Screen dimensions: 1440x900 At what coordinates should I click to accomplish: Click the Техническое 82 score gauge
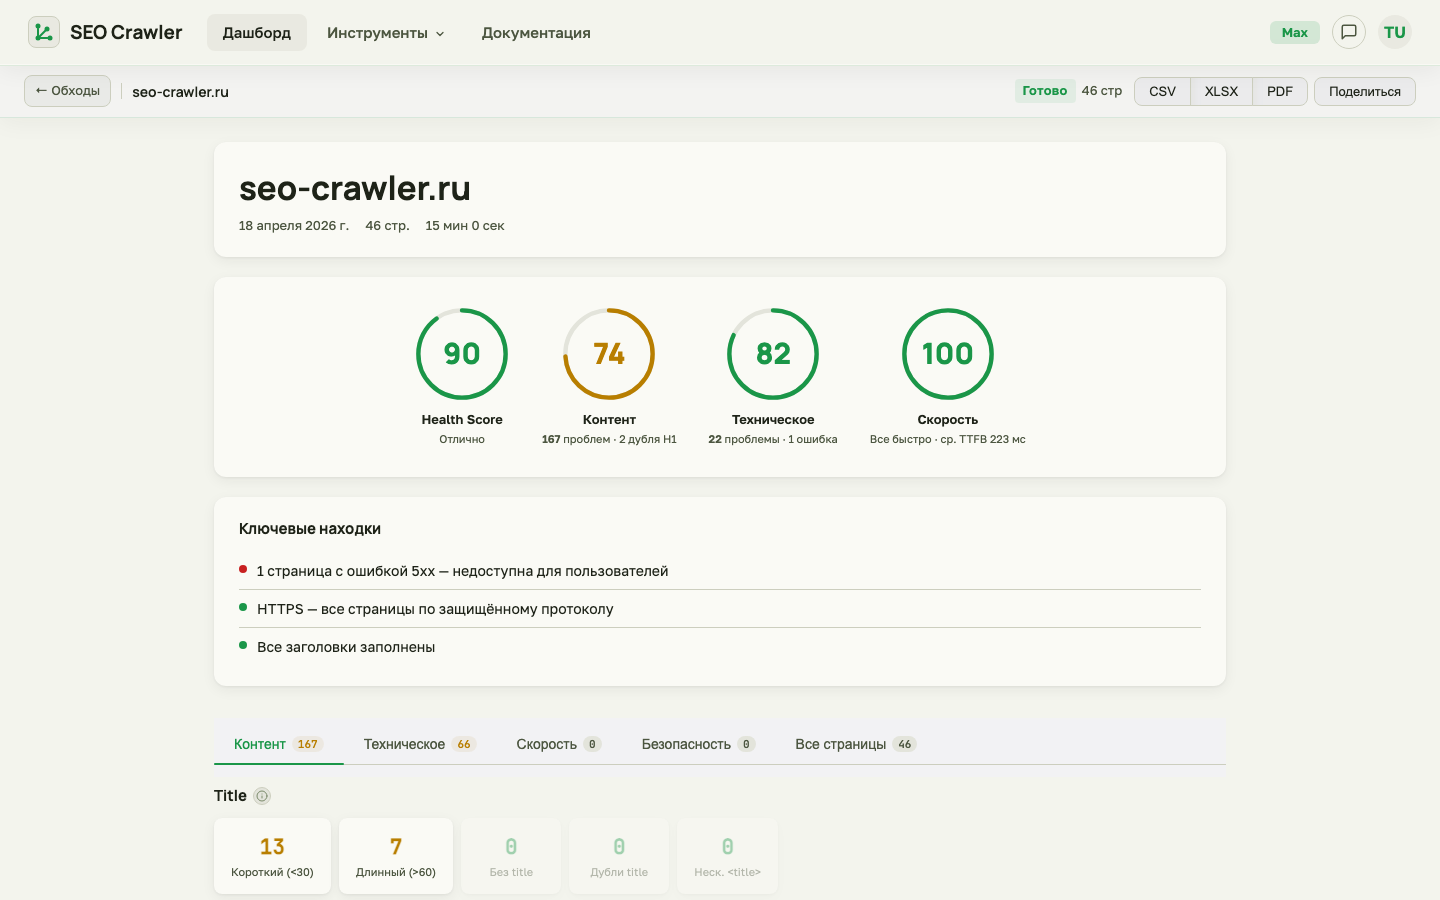coord(773,354)
